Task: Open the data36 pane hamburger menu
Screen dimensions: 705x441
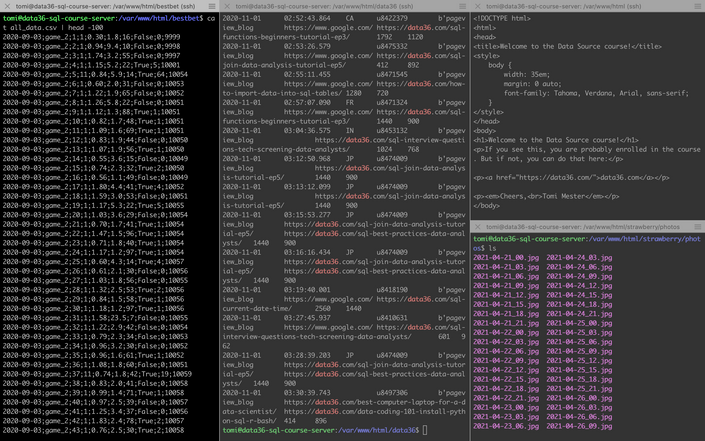Action: point(462,6)
